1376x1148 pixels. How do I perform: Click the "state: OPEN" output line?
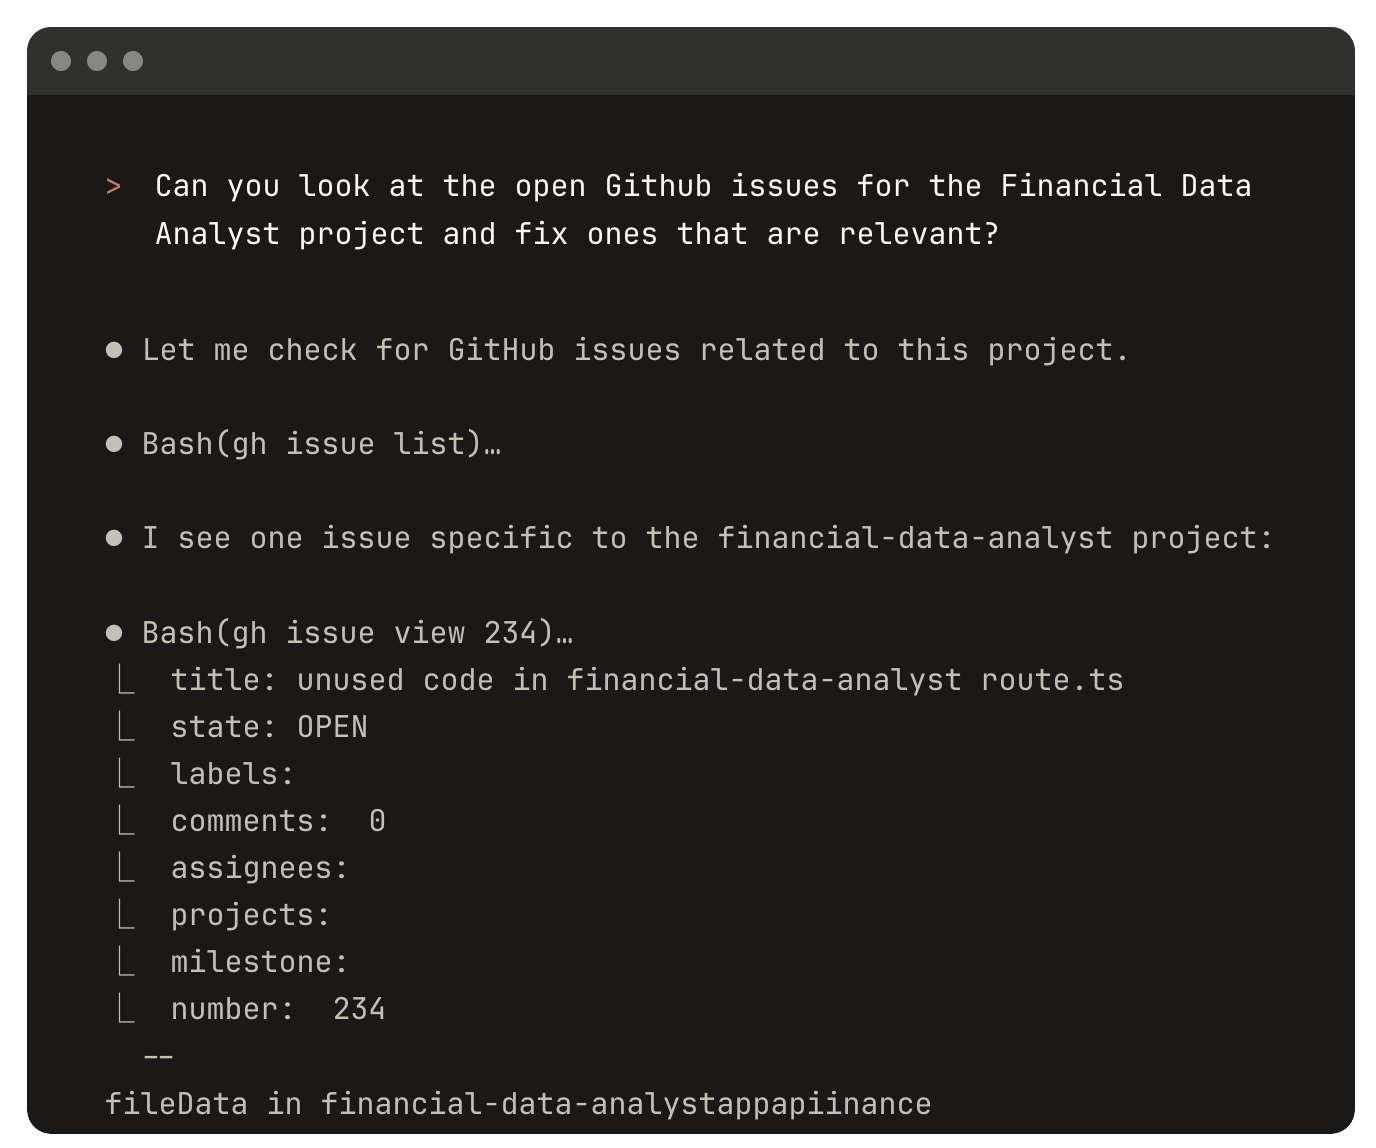[x=269, y=727]
